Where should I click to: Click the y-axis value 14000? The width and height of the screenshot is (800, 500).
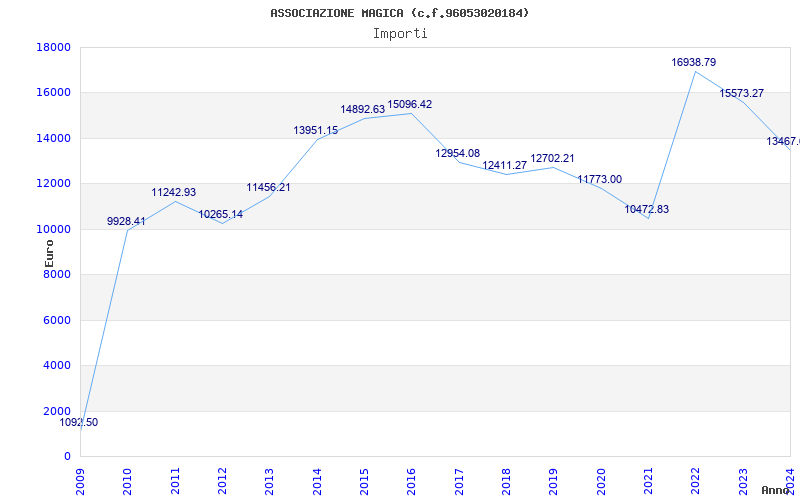53,138
